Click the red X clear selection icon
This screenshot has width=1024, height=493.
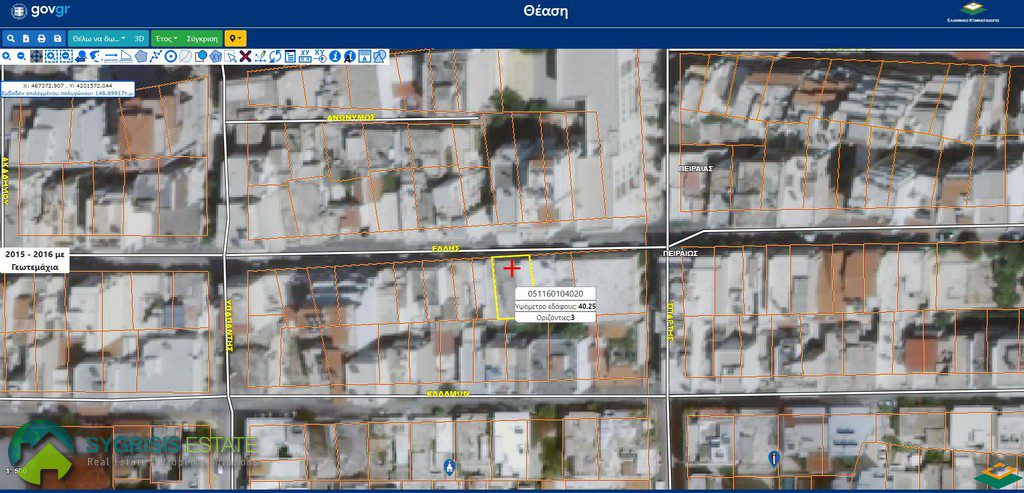[x=245, y=57]
